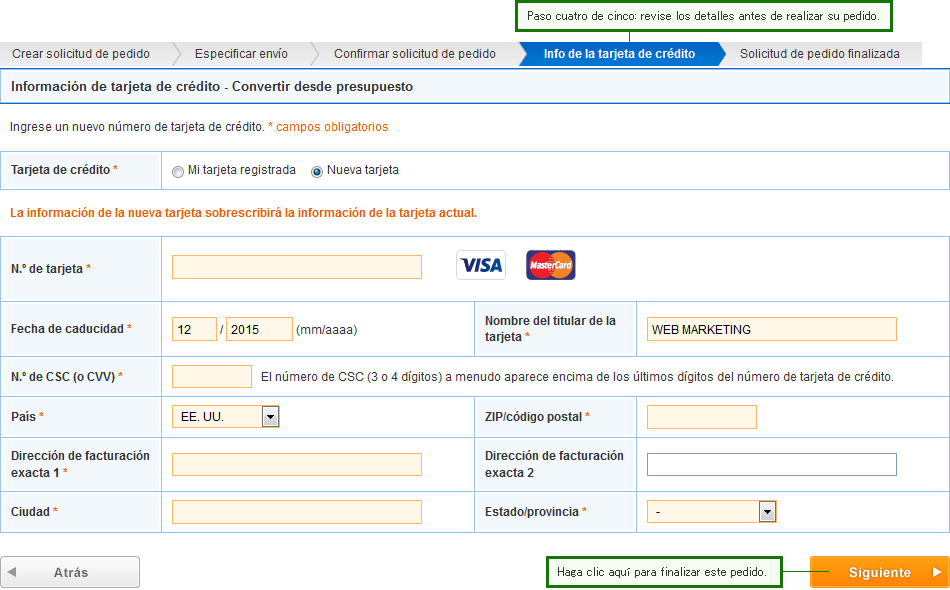Expand the Estado/provincia dropdown
The width and height of the screenshot is (950, 590).
coord(711,511)
